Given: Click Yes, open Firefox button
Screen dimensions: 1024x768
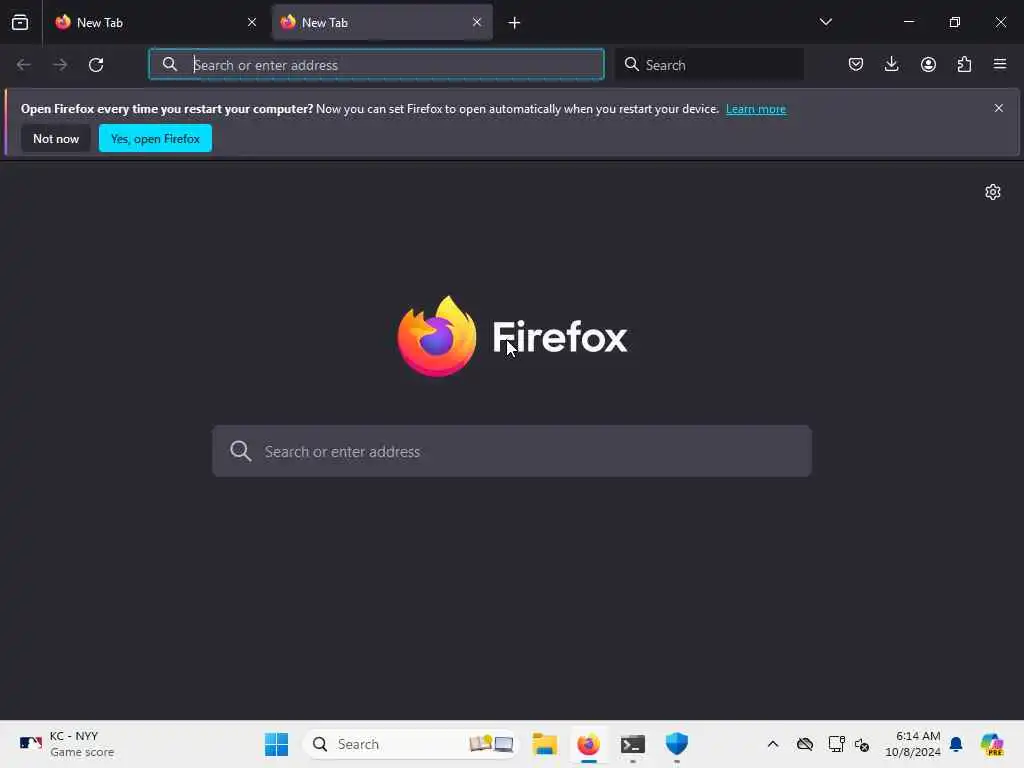Looking at the screenshot, I should click(x=155, y=138).
